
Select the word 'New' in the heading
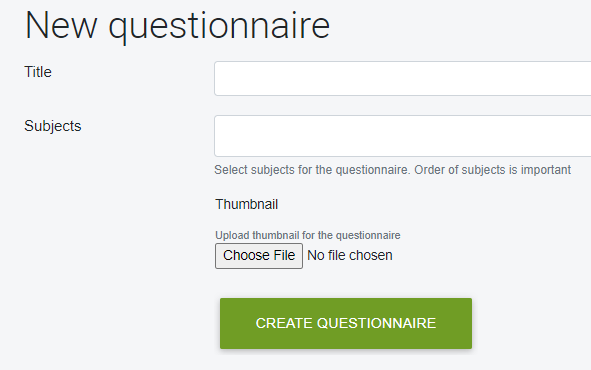[61, 26]
